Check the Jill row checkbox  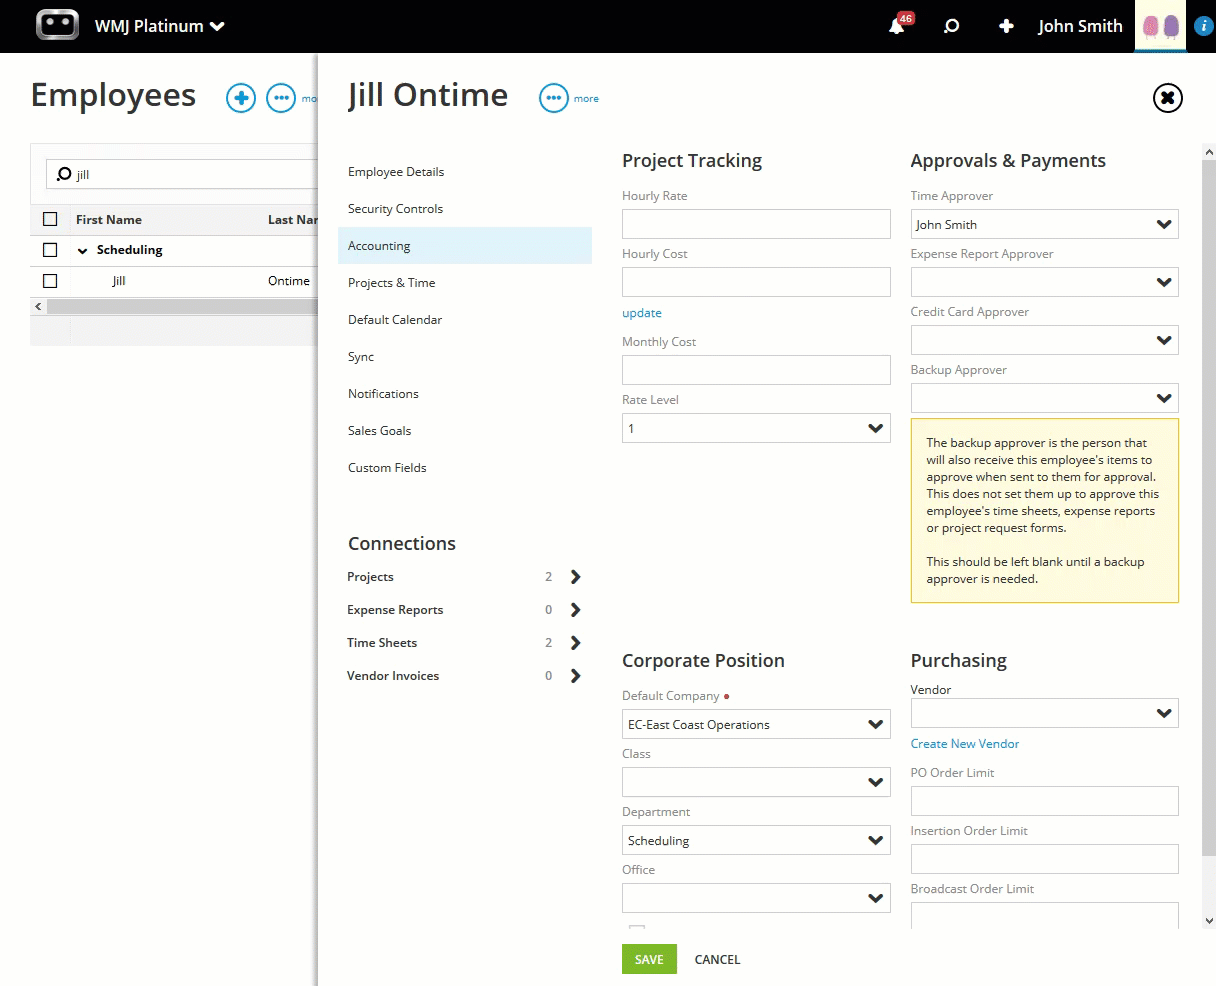50,281
